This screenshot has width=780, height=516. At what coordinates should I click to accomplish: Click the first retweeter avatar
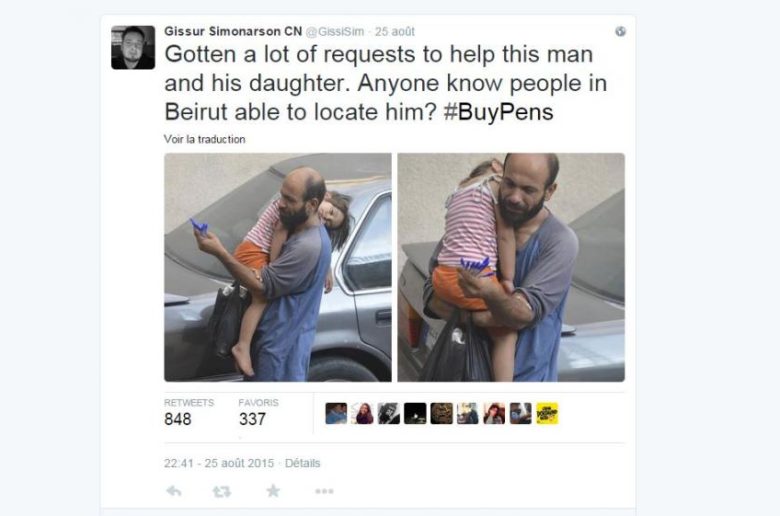(x=336, y=413)
